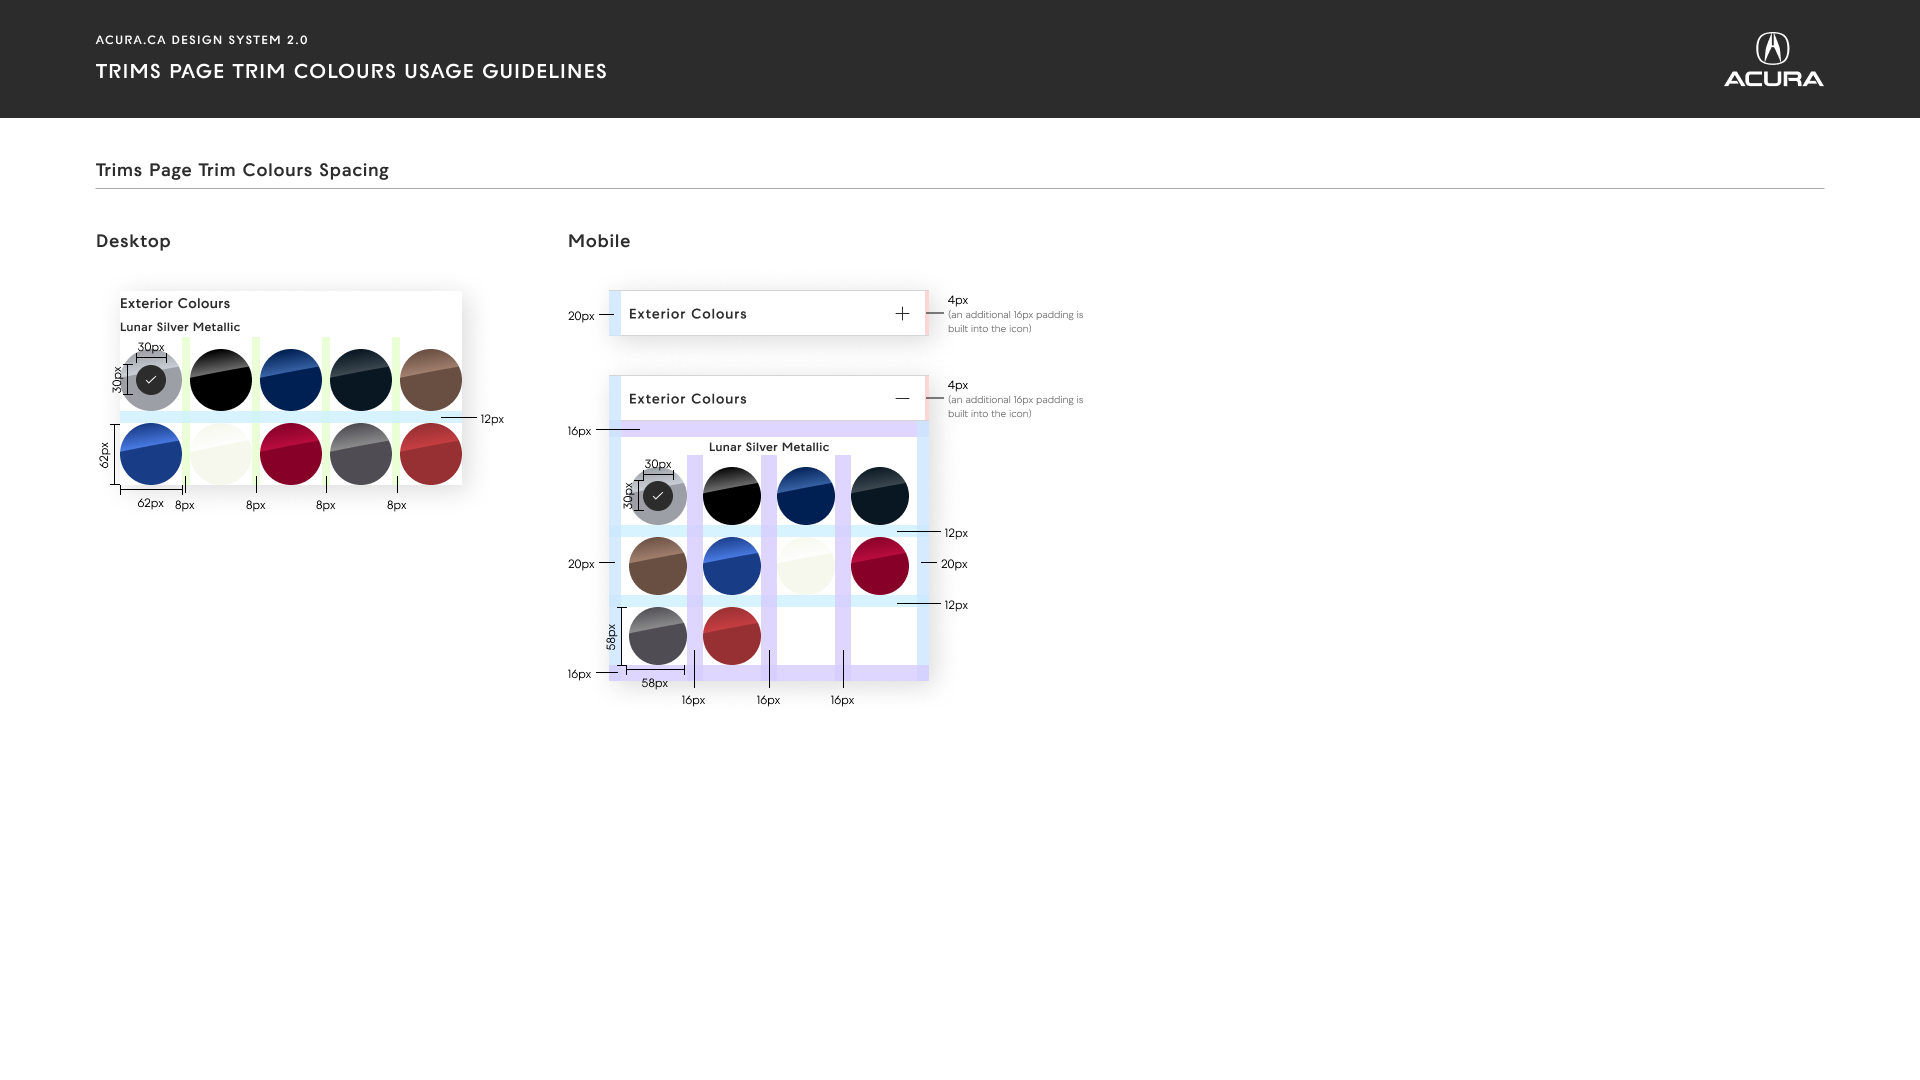The image size is (1920, 1080).
Task: Click 'Exterior Colours' label beside the plus icon
Action: click(688, 314)
